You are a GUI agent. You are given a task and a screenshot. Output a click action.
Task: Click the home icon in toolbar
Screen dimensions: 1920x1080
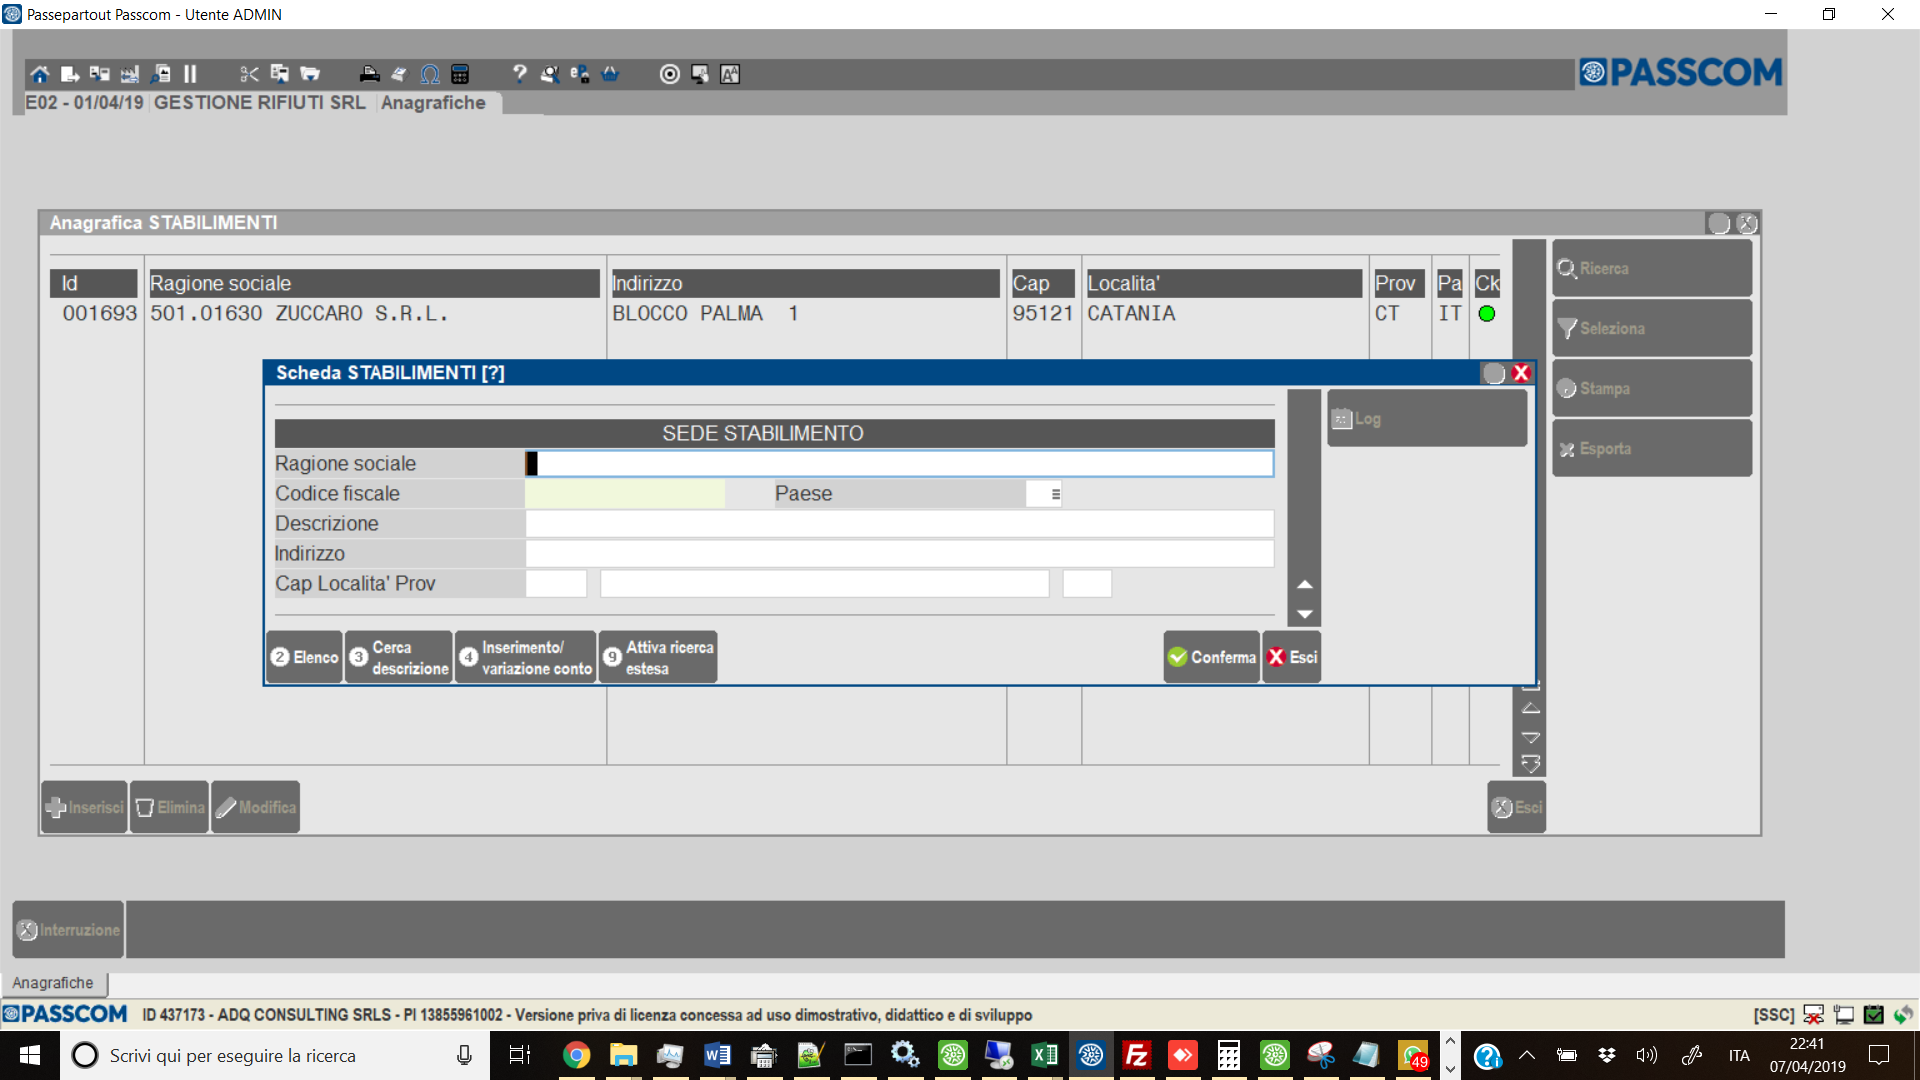pos(39,74)
